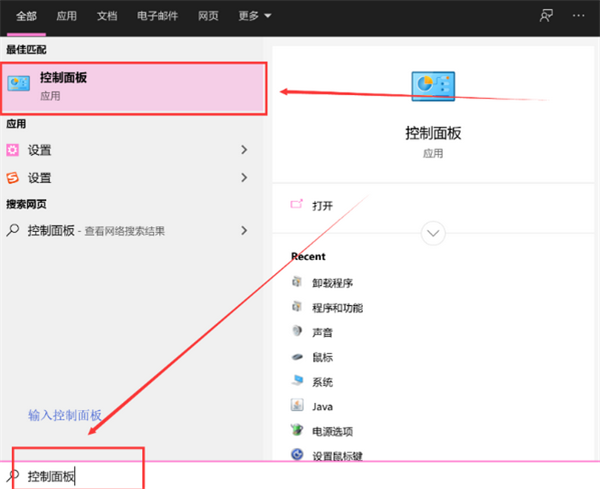Click the 卸载程序 recent item icon
The width and height of the screenshot is (600, 489).
point(297,283)
